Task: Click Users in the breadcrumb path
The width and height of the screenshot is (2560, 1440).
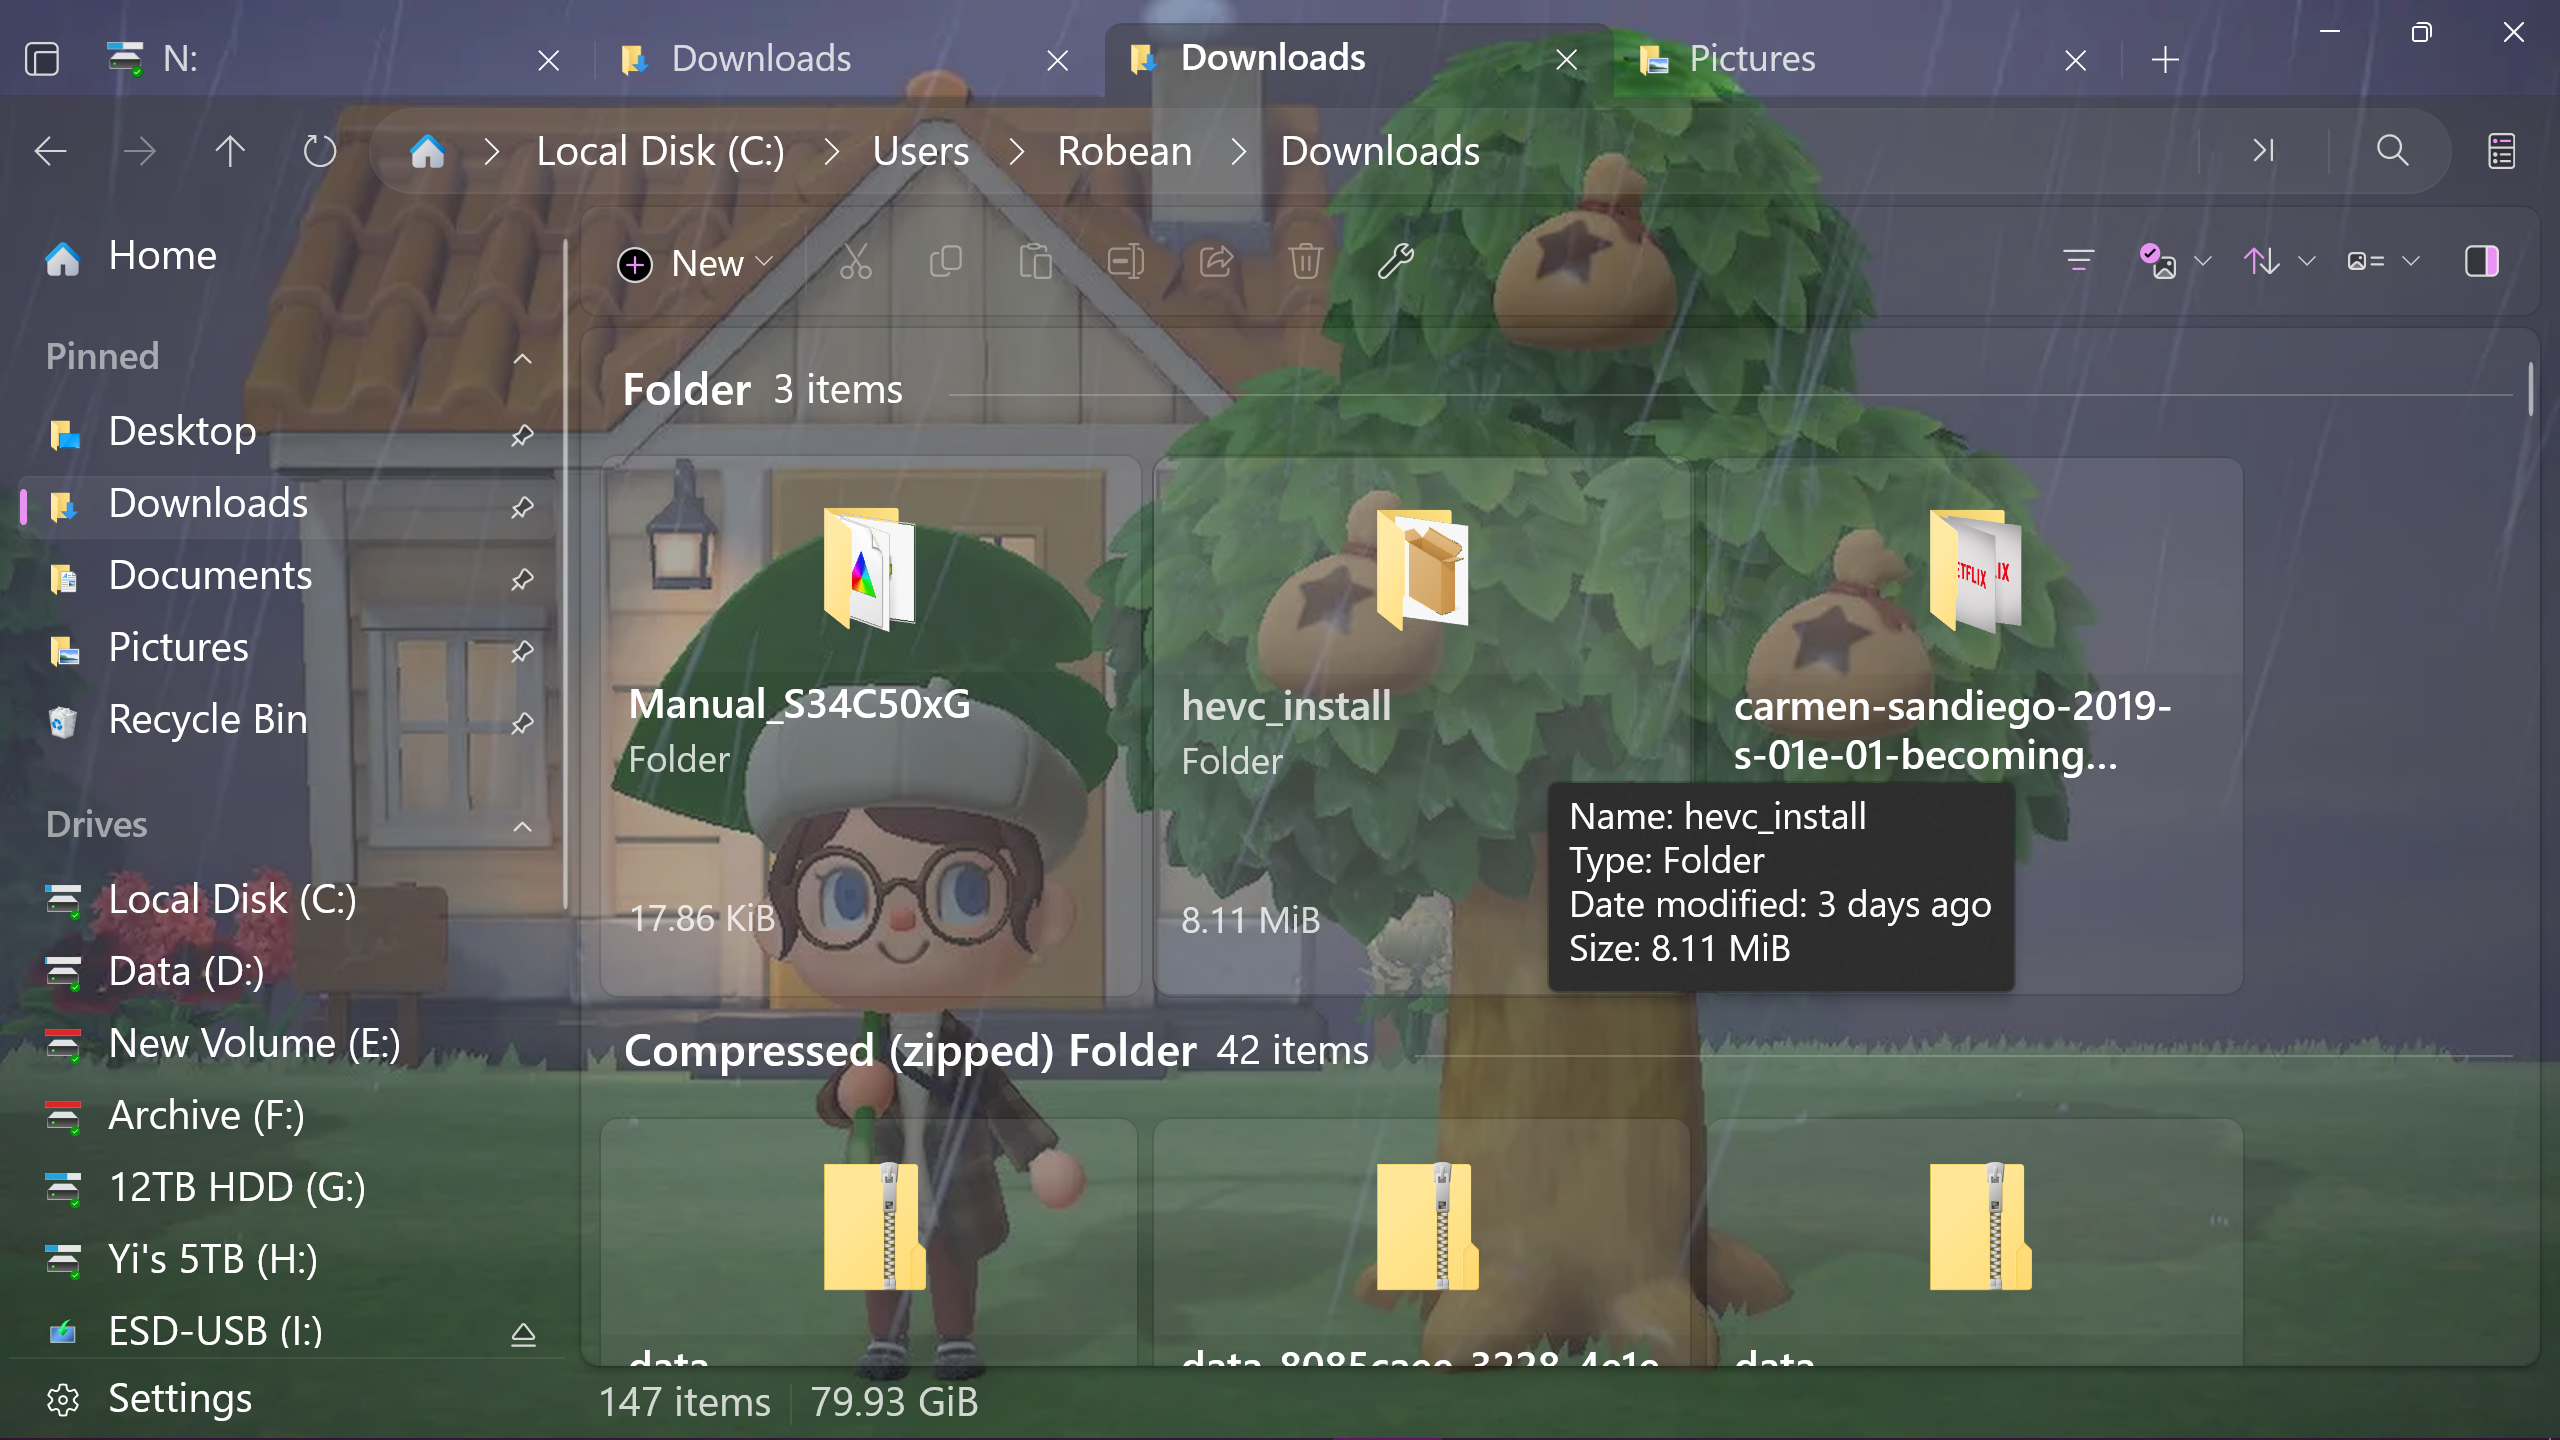Action: [920, 152]
